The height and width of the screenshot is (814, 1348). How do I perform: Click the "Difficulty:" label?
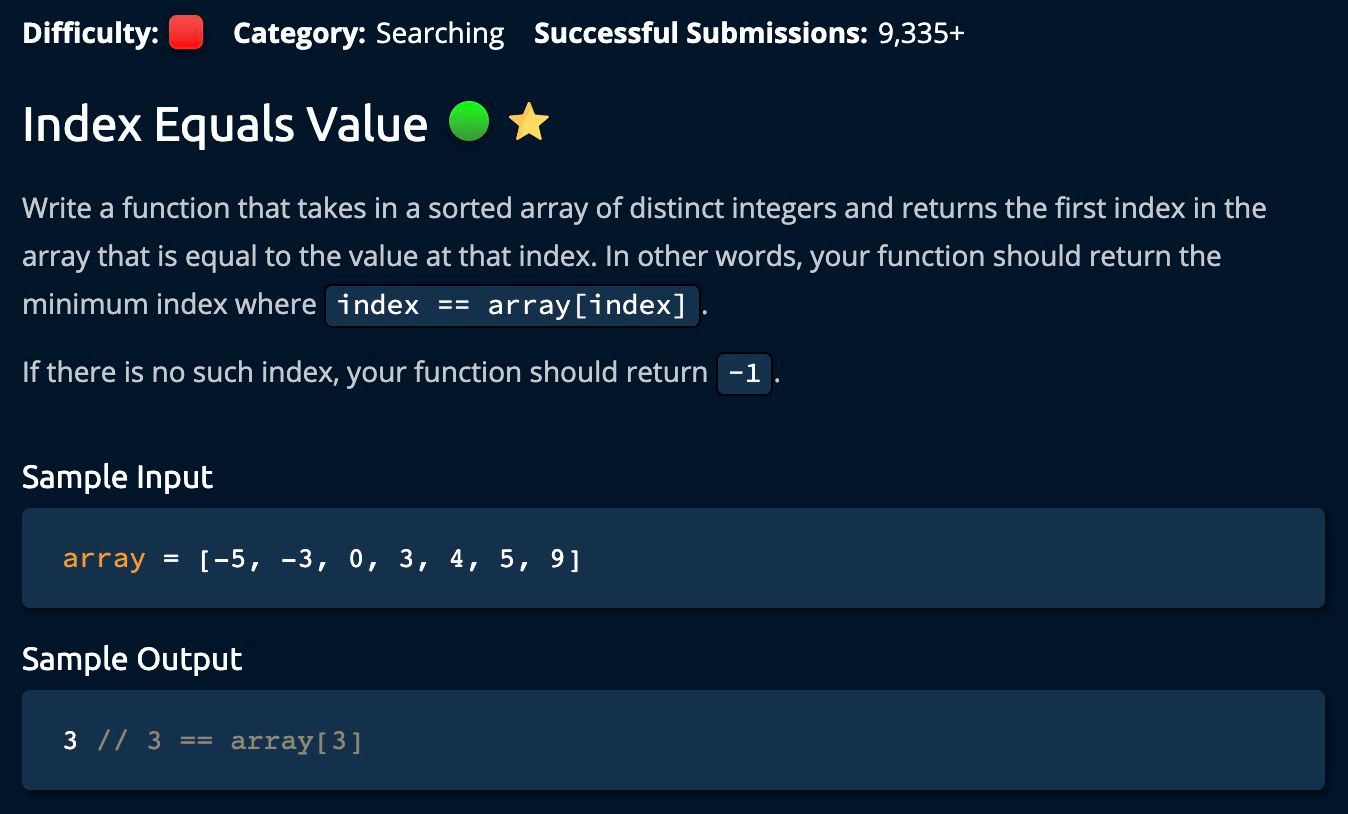(x=90, y=33)
